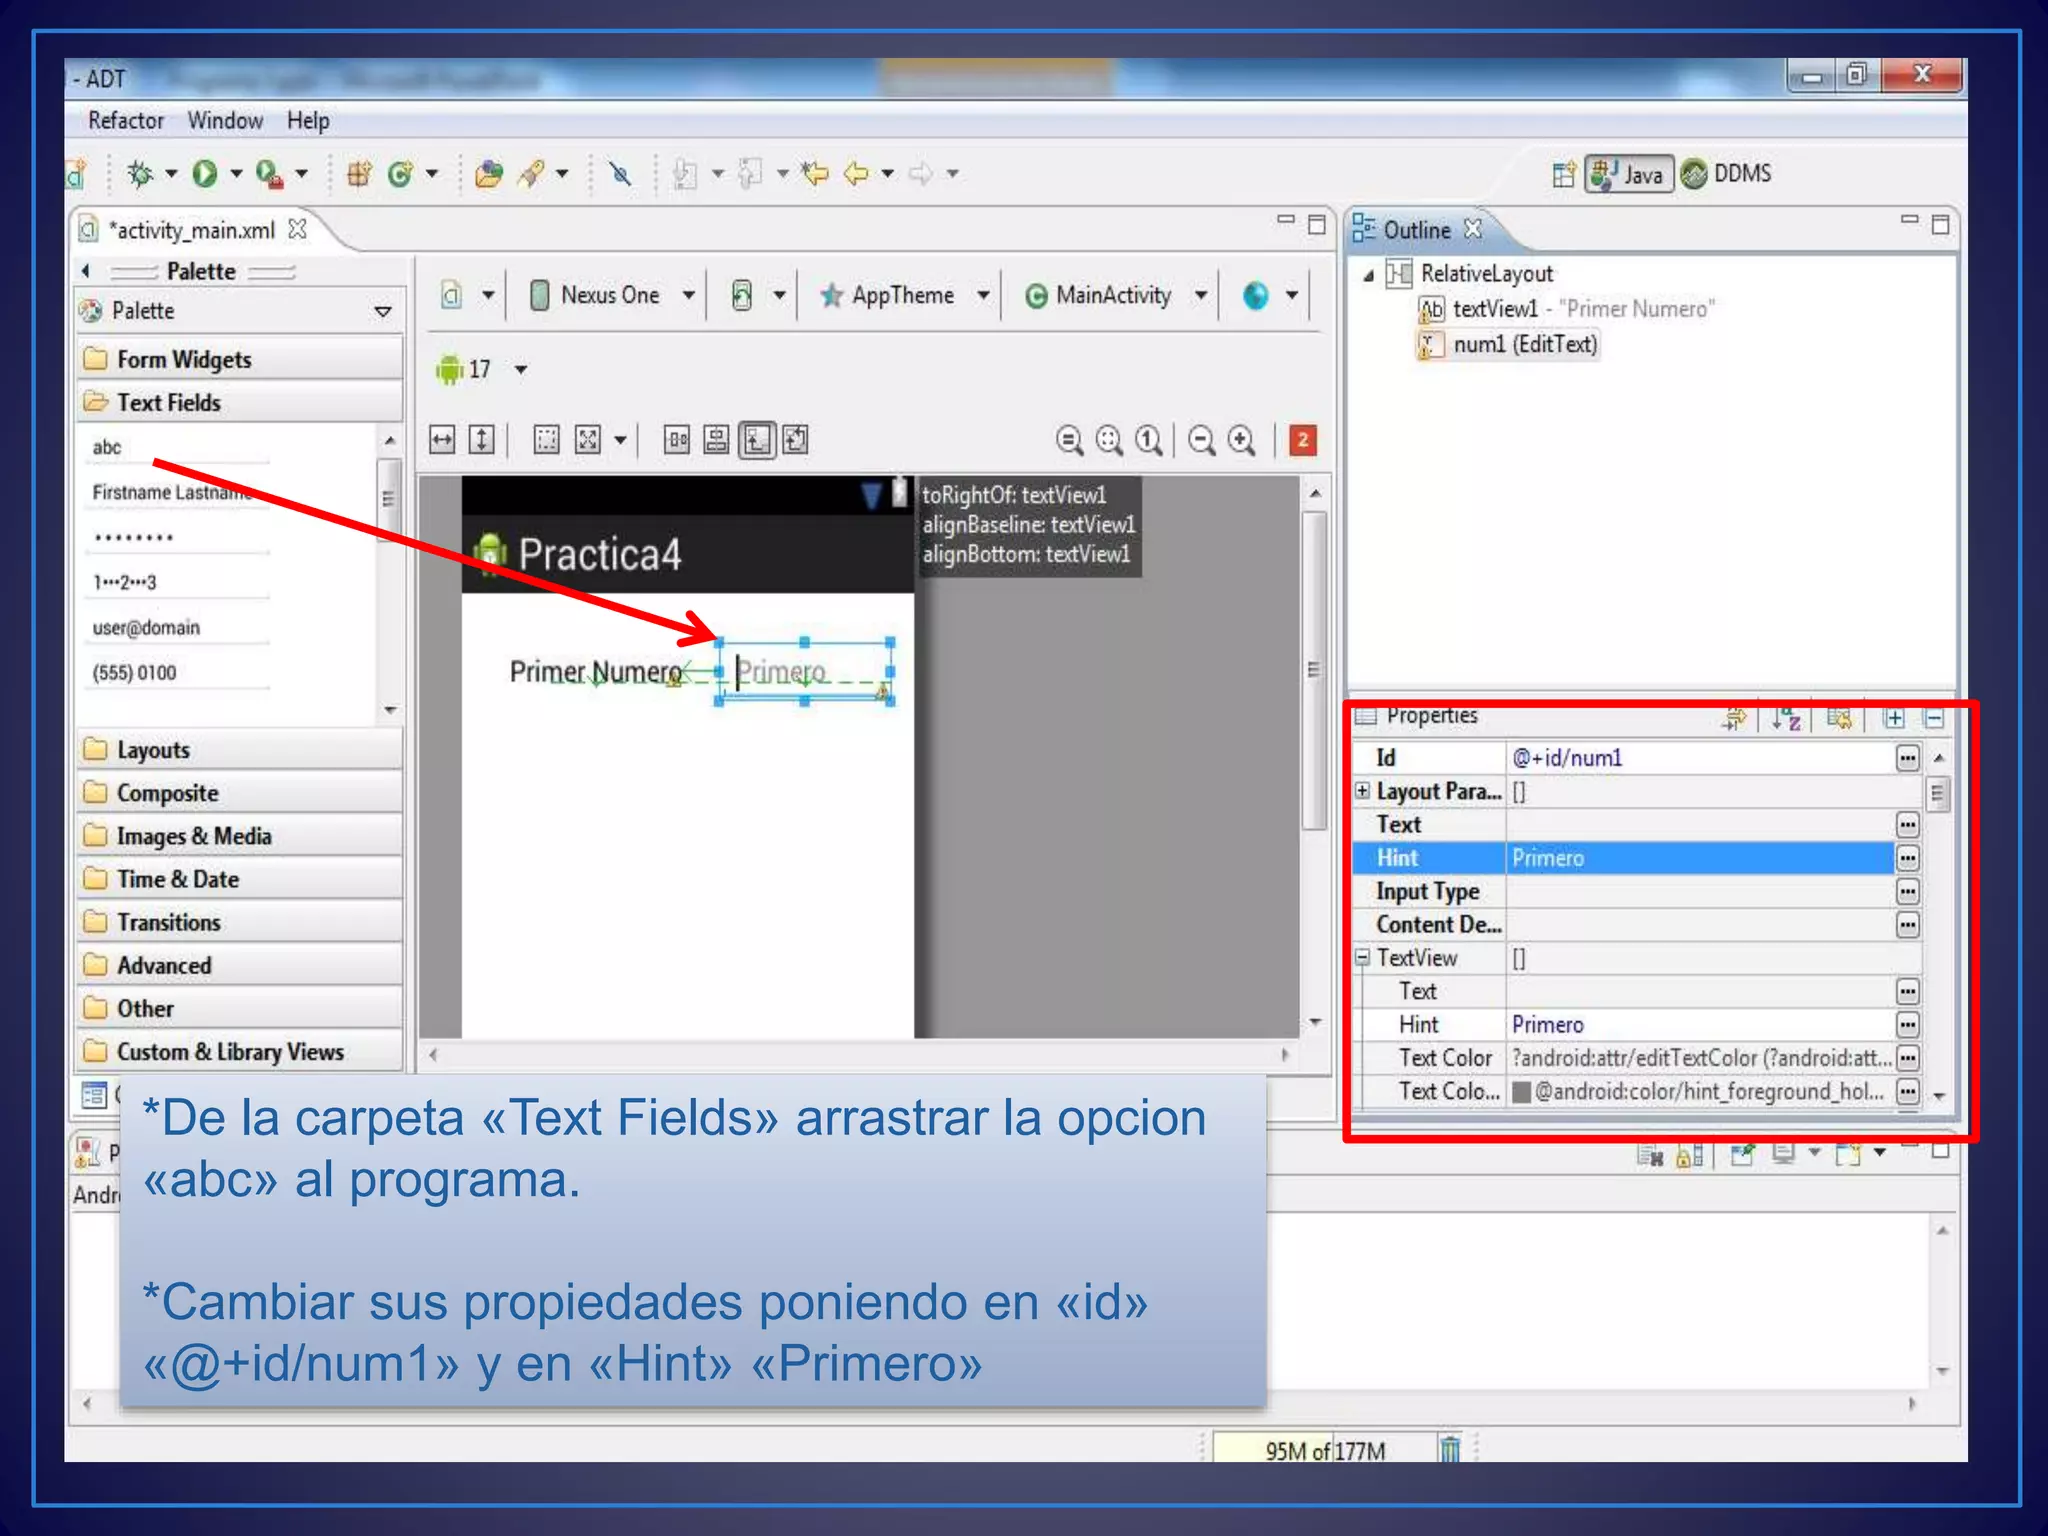Toggle fill width layout icon
Viewport: 2048px width, 1536px height.
coord(442,440)
